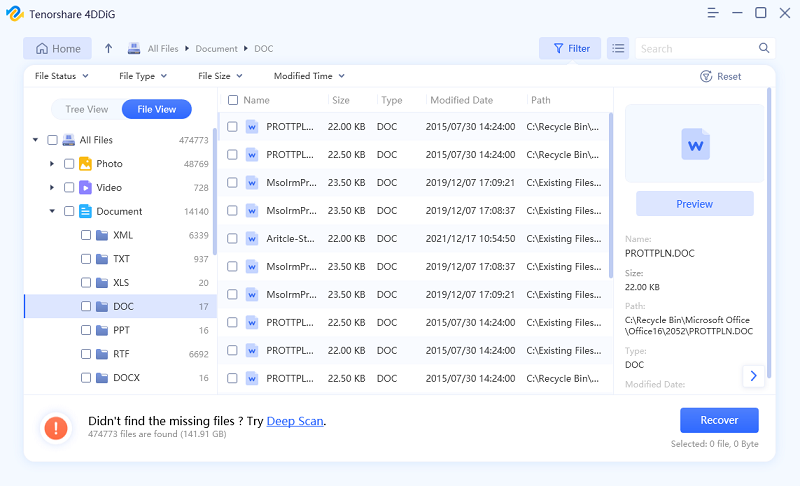The height and width of the screenshot is (486, 800).
Task: Click the file list vertical scrollbar
Action: [x=611, y=195]
